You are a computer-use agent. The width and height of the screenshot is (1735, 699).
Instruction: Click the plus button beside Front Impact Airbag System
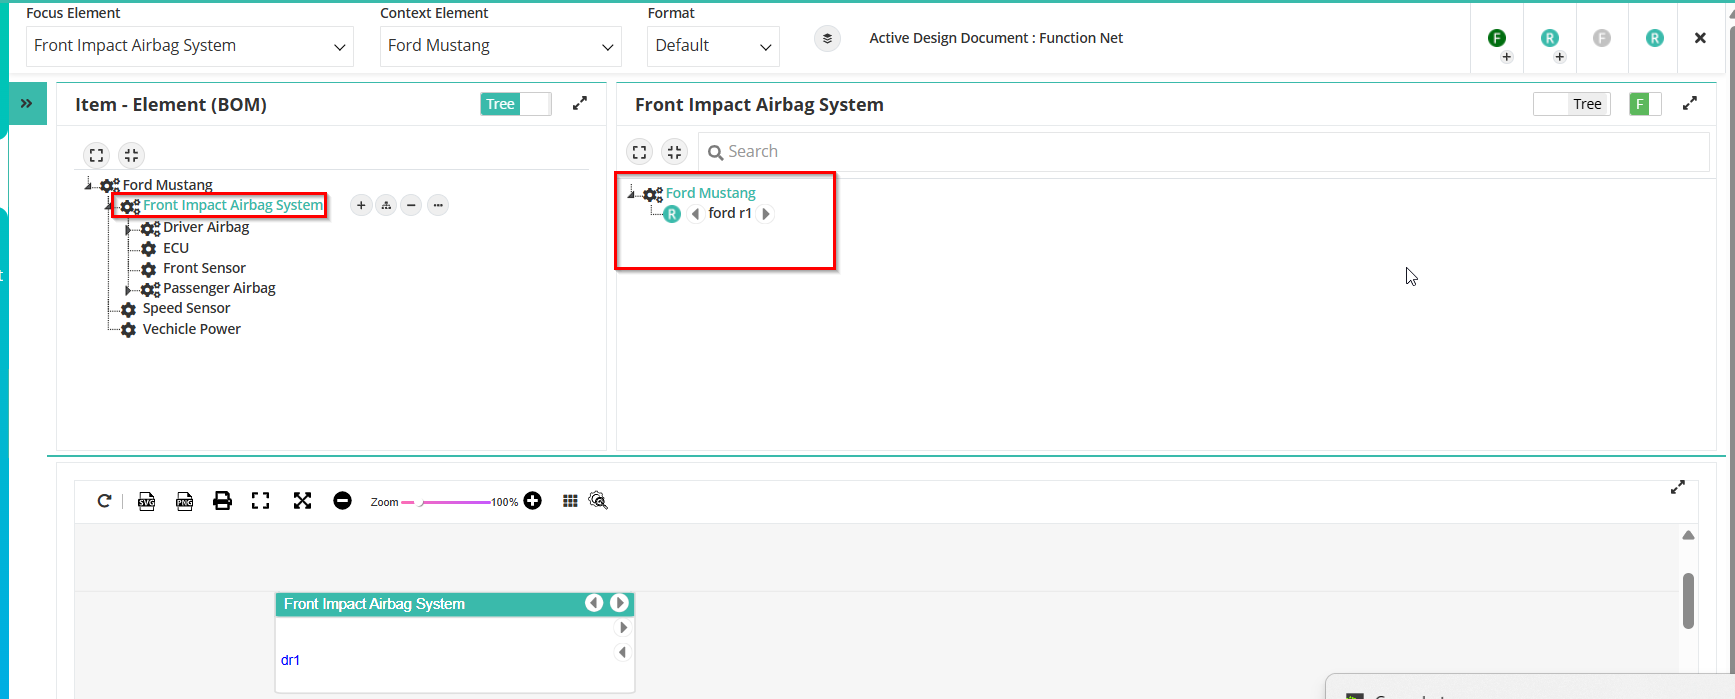361,205
